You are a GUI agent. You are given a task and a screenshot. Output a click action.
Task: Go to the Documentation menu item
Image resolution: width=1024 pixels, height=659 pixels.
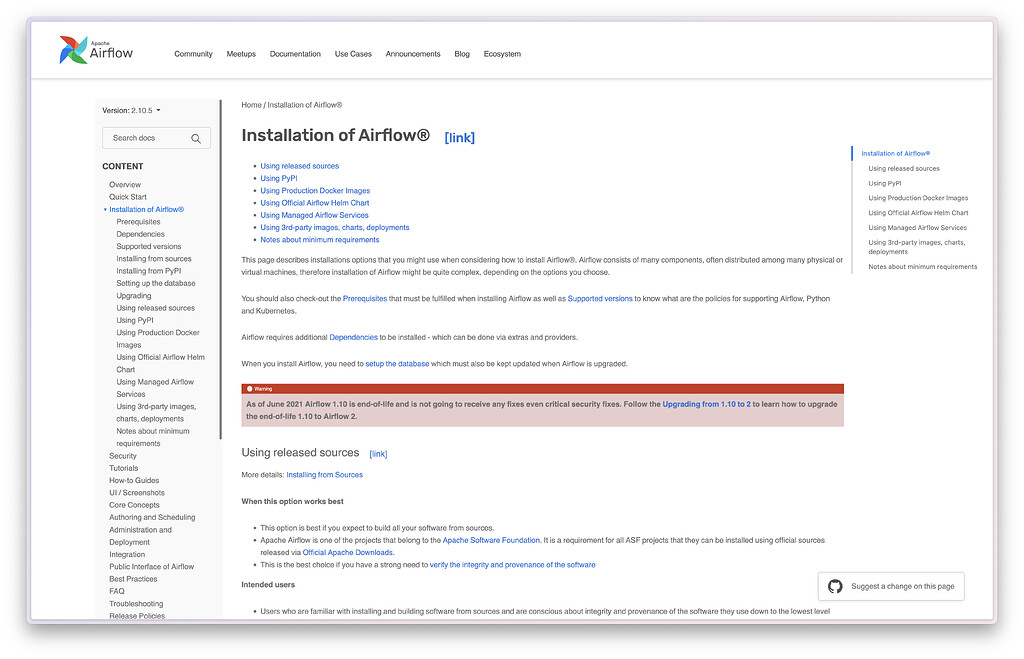tap(295, 54)
